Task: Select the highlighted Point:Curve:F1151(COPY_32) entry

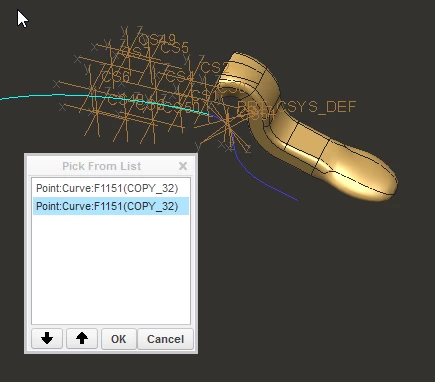Action: point(111,206)
